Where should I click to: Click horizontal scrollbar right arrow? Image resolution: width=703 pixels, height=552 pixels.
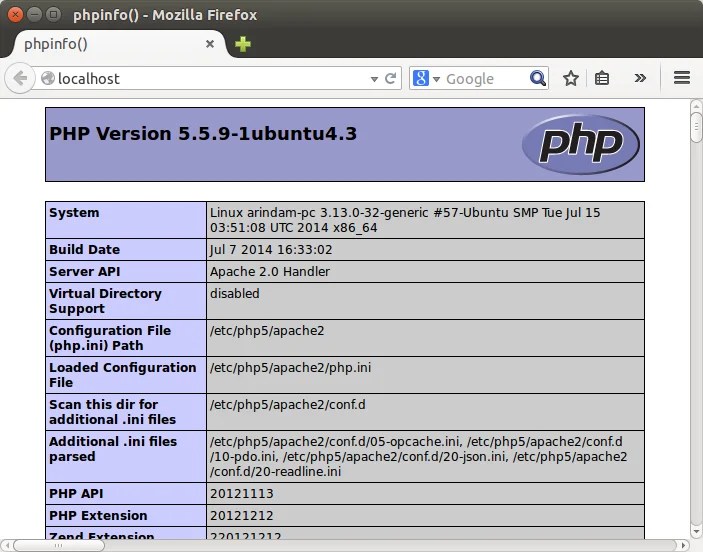(x=683, y=546)
